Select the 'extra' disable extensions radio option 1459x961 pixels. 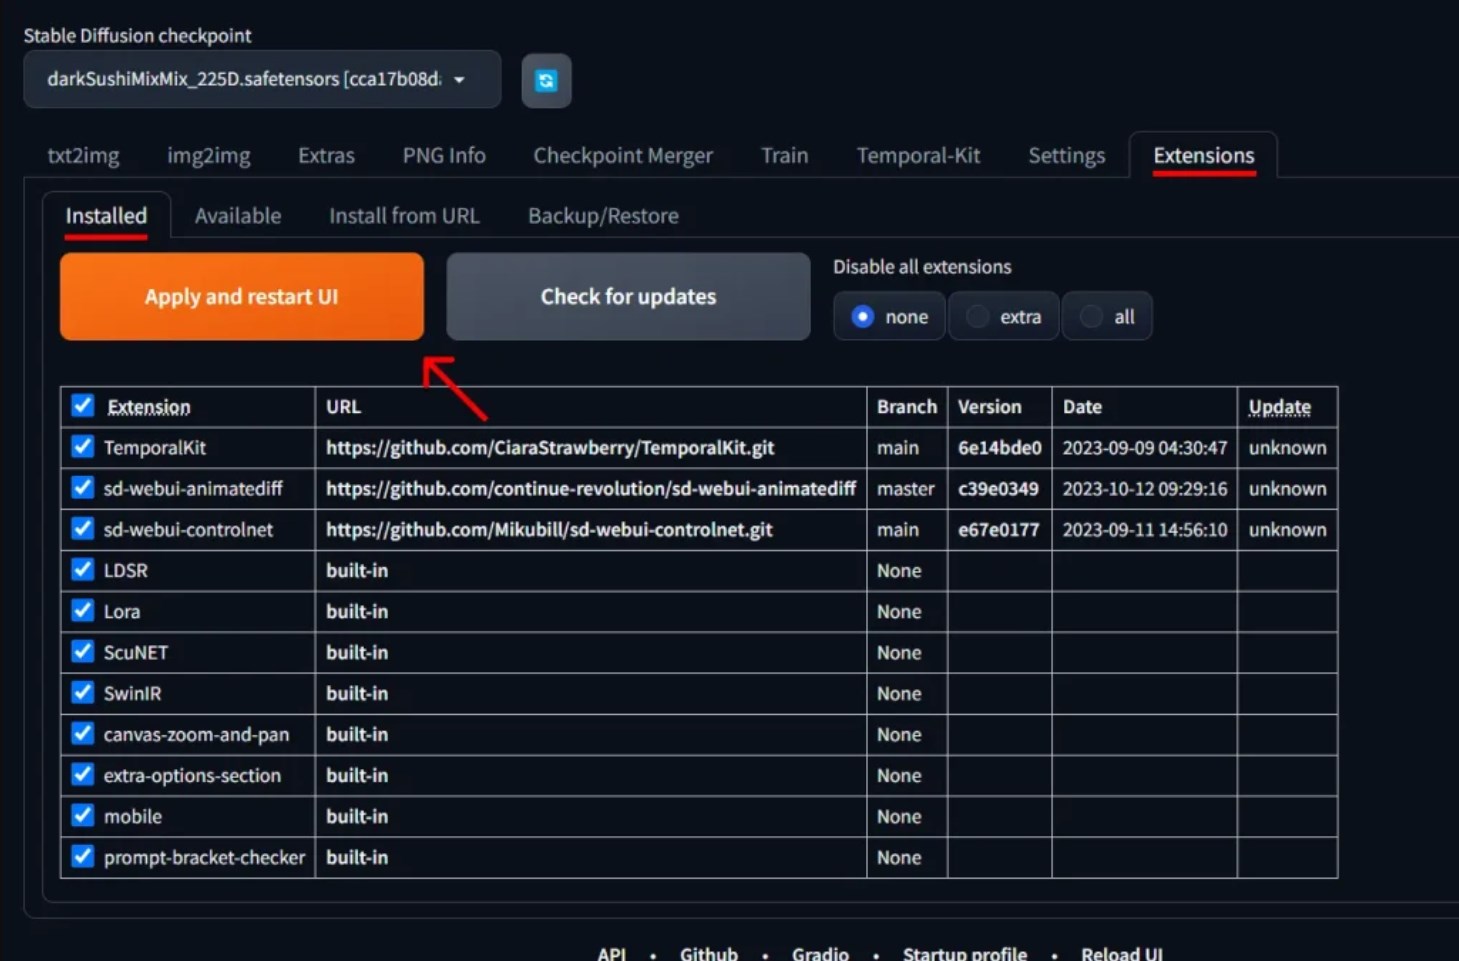click(x=978, y=317)
